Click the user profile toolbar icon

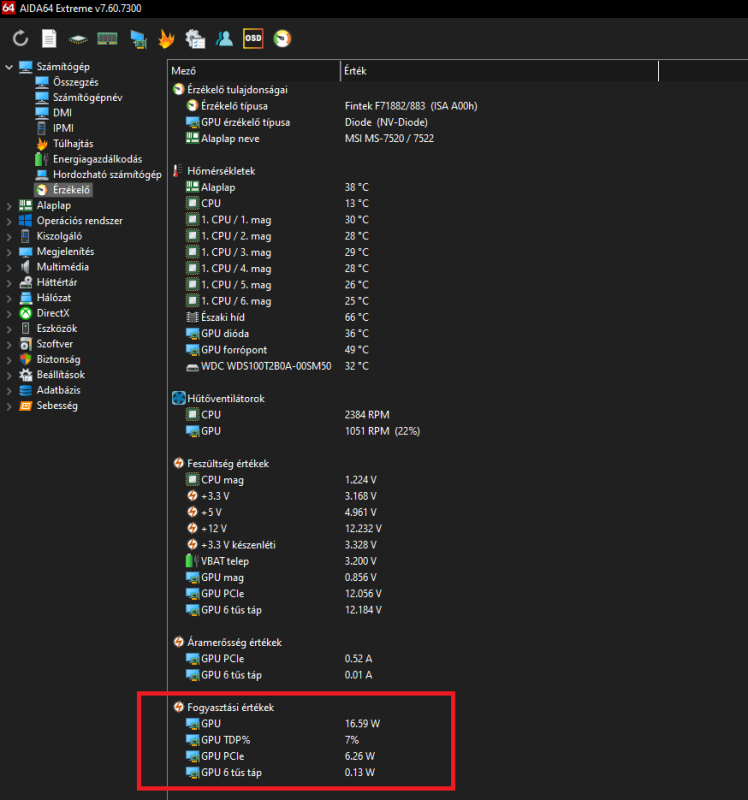(x=224, y=38)
